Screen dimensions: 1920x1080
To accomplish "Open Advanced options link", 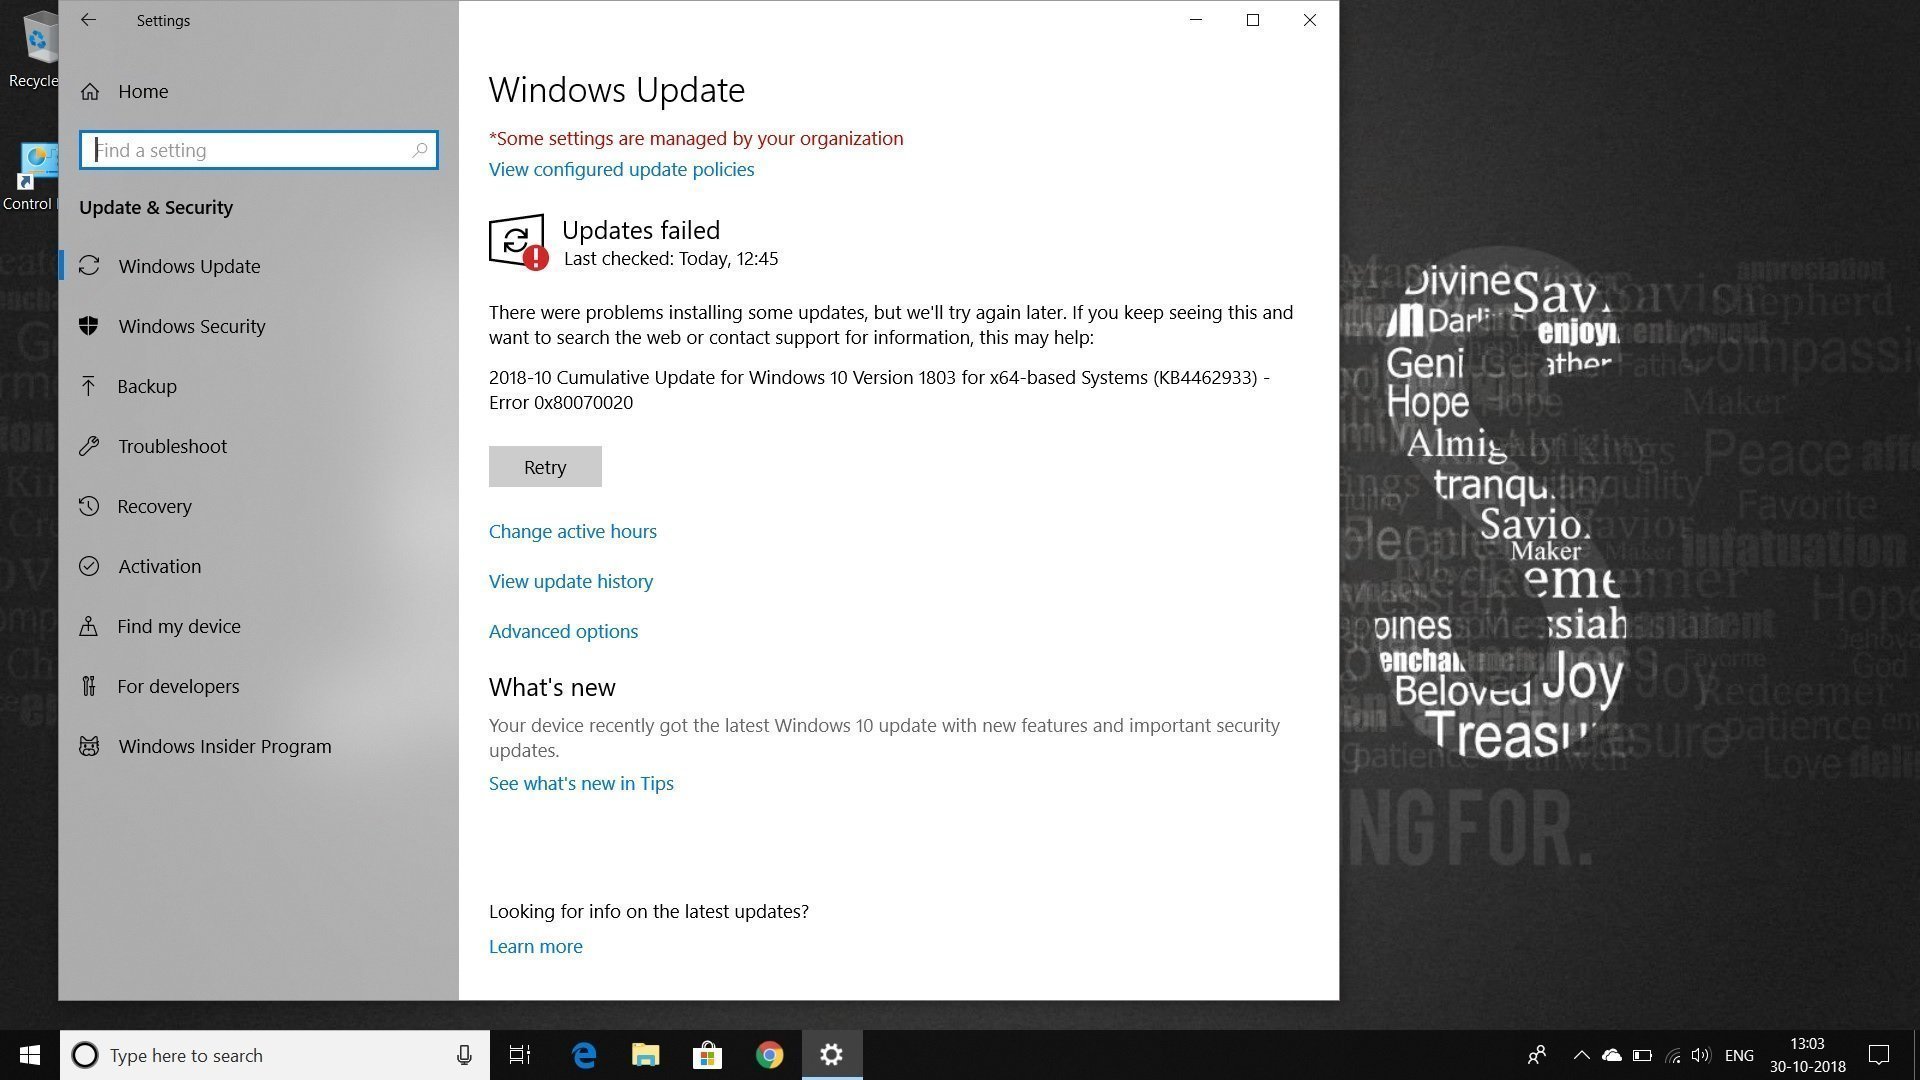I will pyautogui.click(x=563, y=631).
